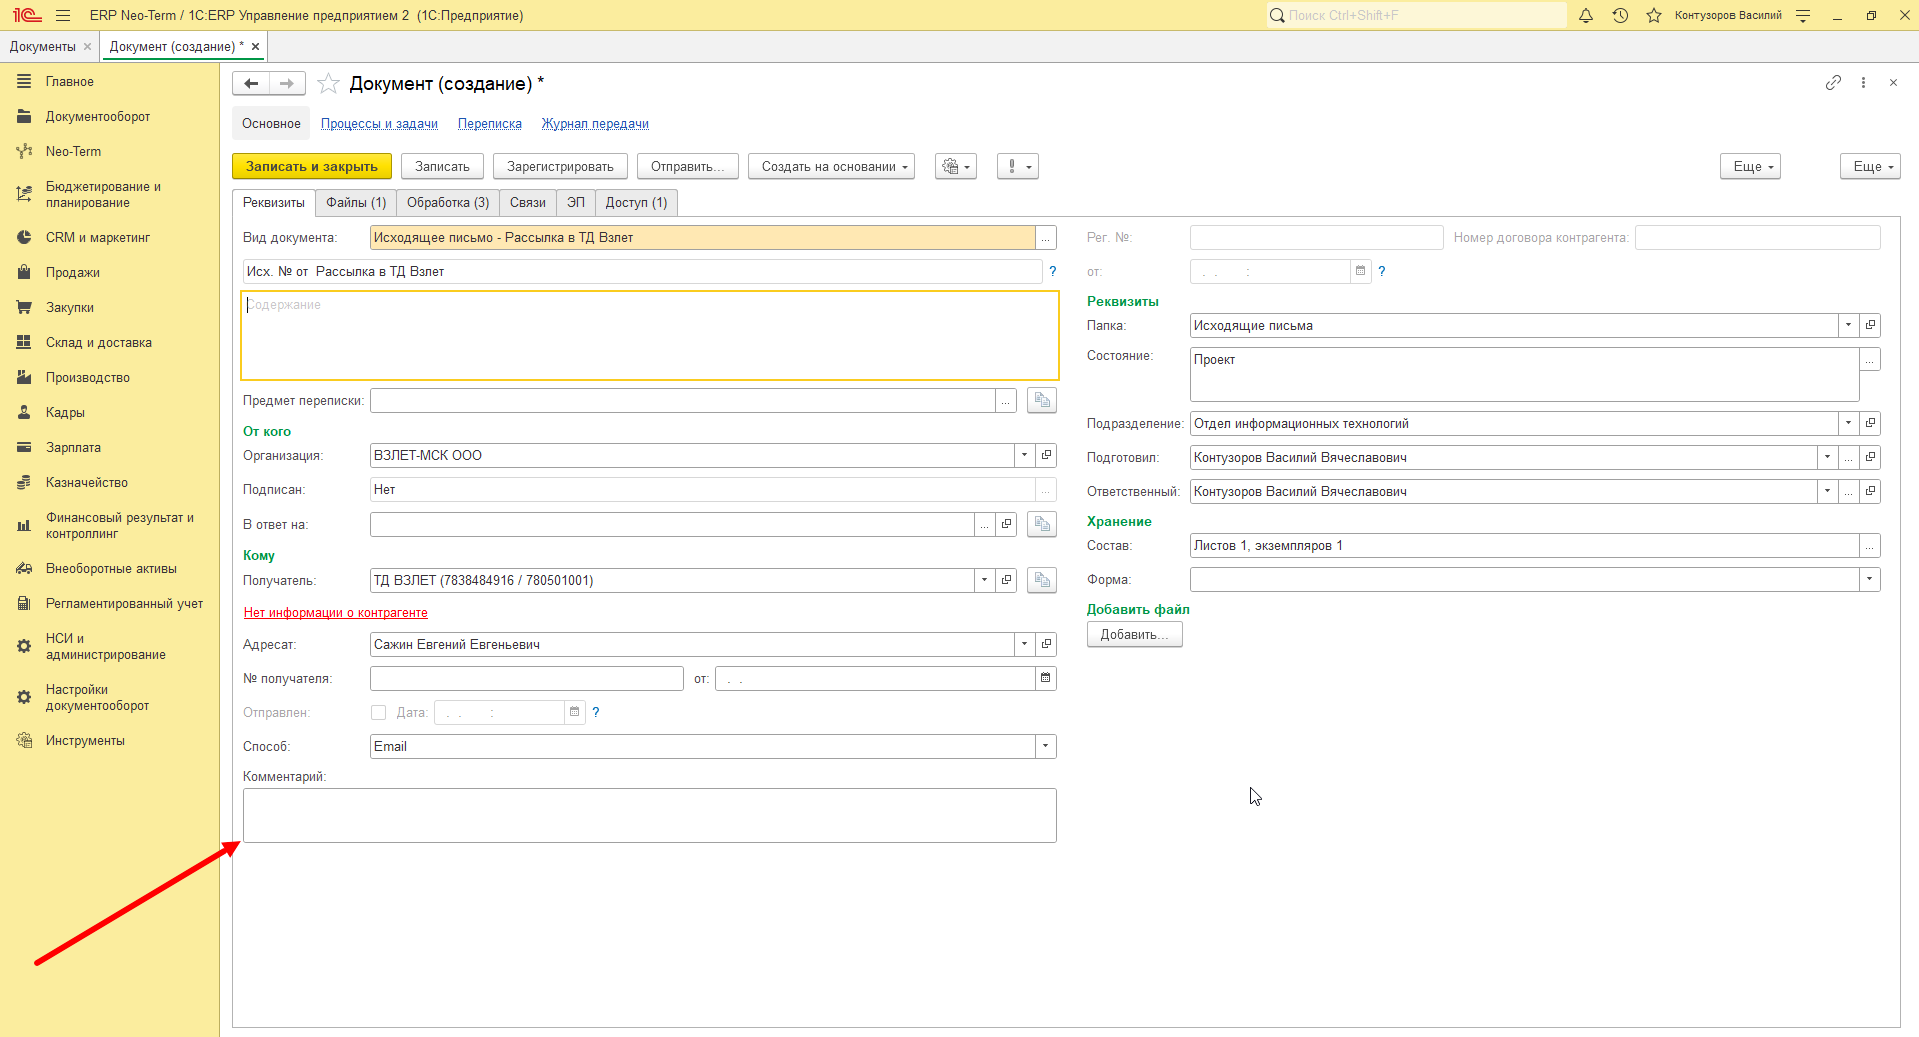Open Процессы и задачи link
Screen dimensions: 1919x1037
[379, 124]
